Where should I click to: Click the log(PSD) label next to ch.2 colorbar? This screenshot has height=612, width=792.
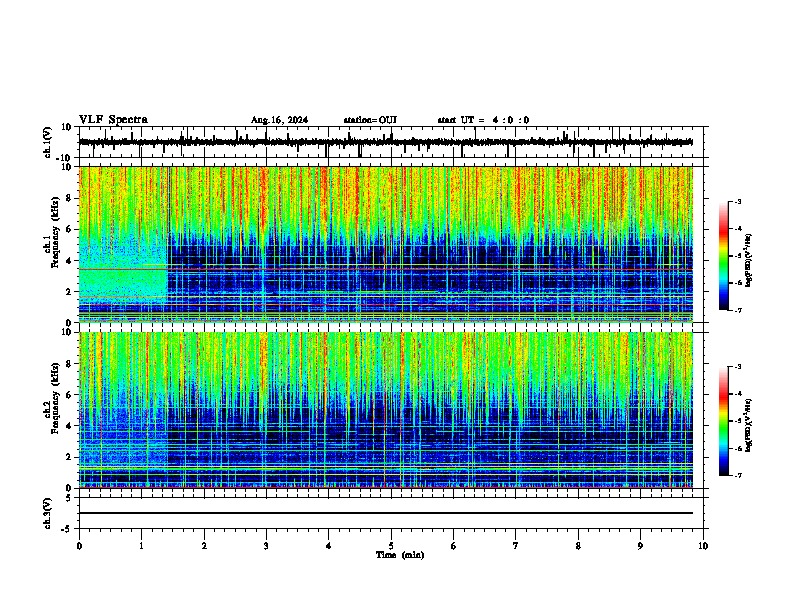748,425
